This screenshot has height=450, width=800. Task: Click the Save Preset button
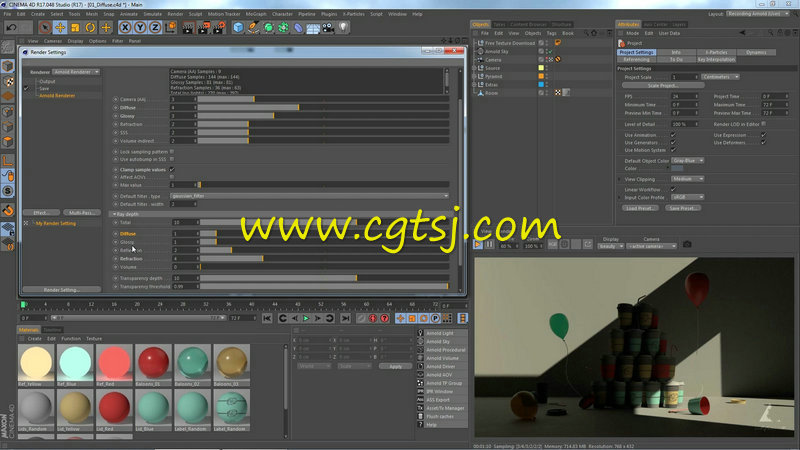684,208
